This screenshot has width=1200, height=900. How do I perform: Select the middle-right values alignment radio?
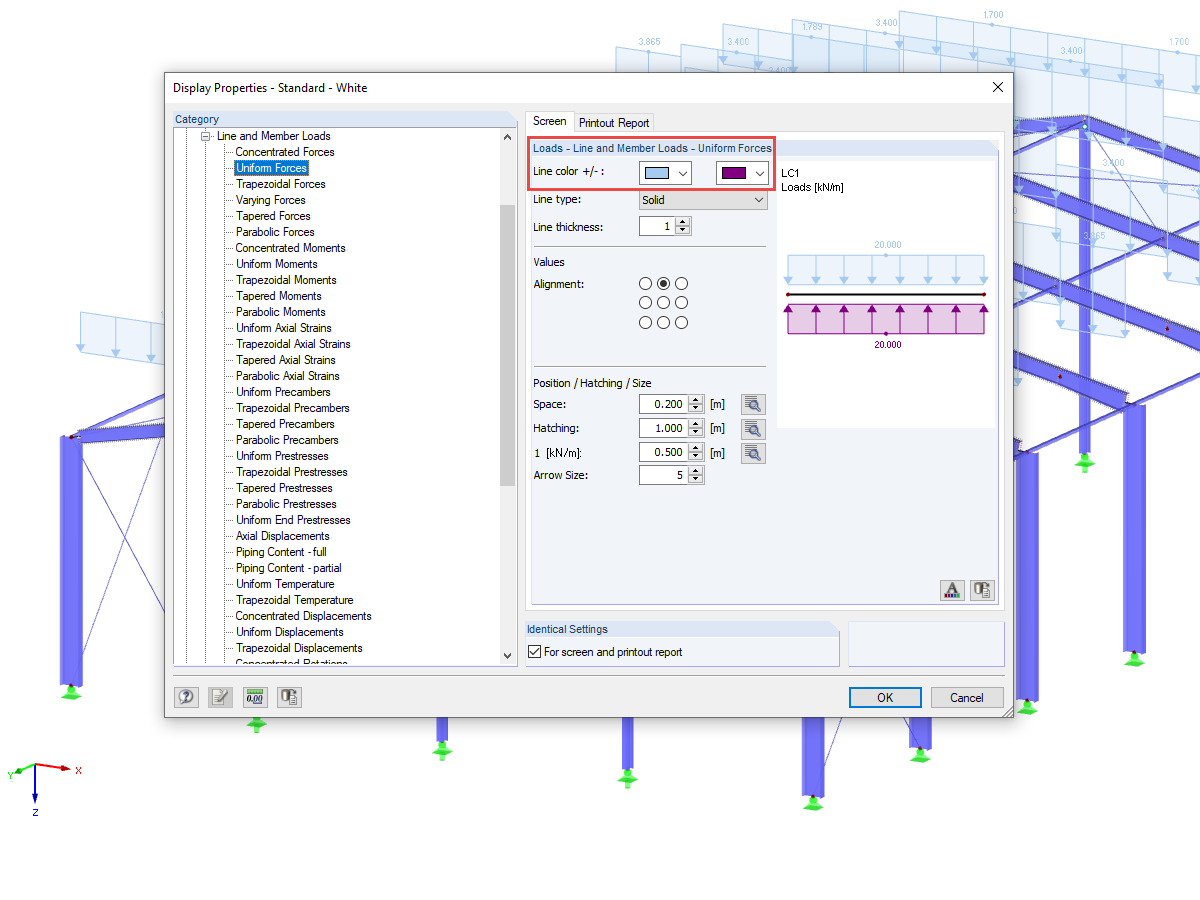point(681,302)
